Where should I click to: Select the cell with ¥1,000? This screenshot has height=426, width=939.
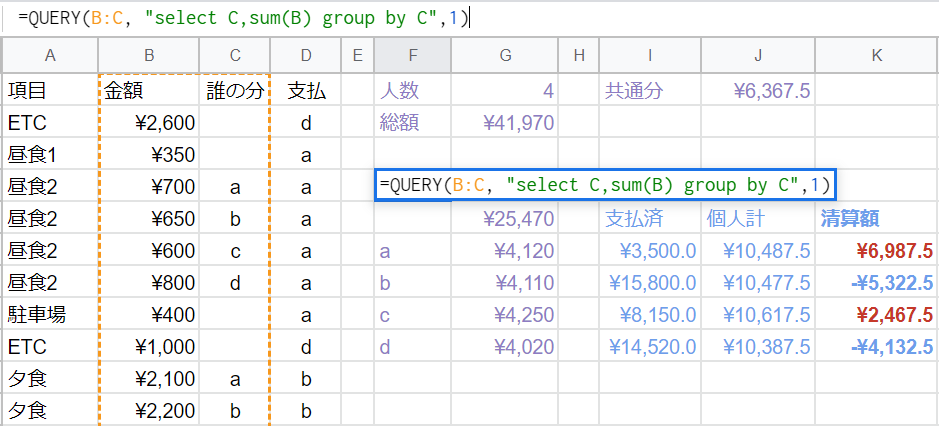coord(149,346)
